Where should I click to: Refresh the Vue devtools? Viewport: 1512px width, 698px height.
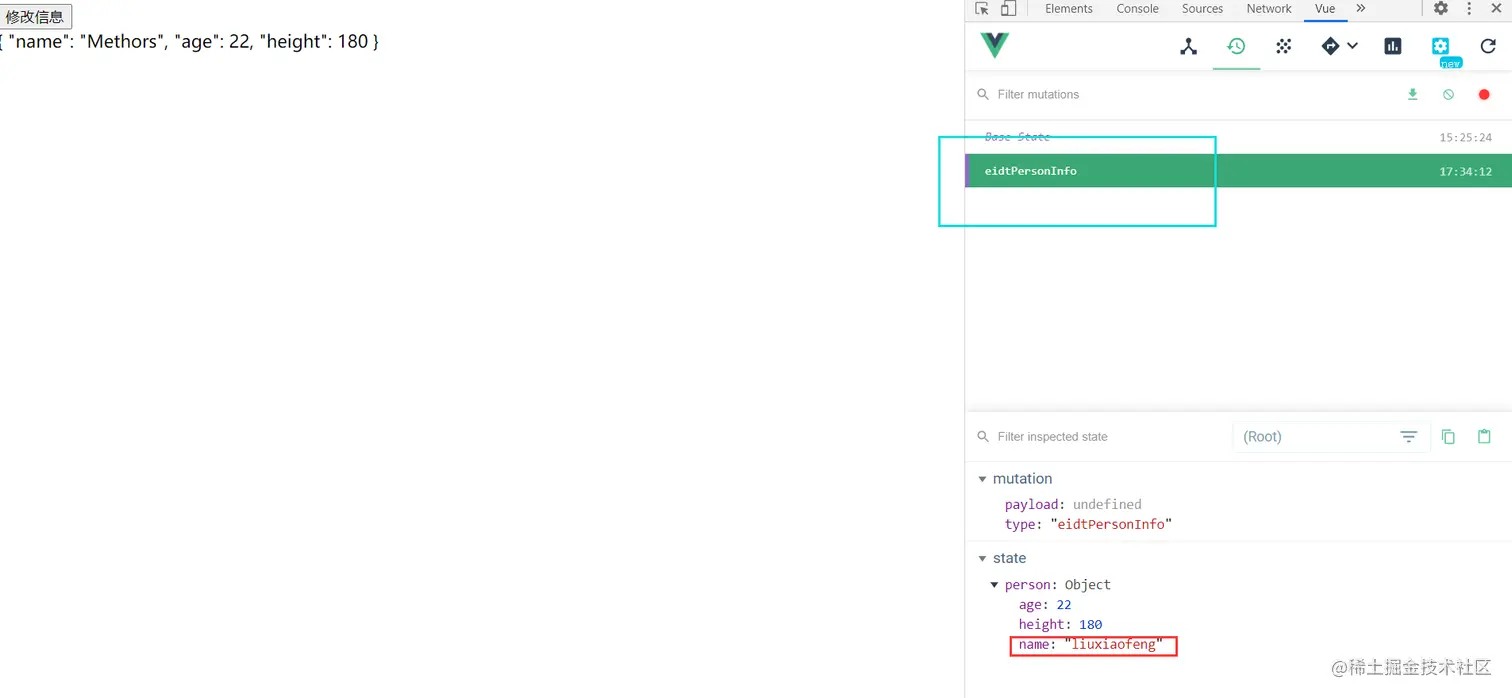tap(1488, 46)
